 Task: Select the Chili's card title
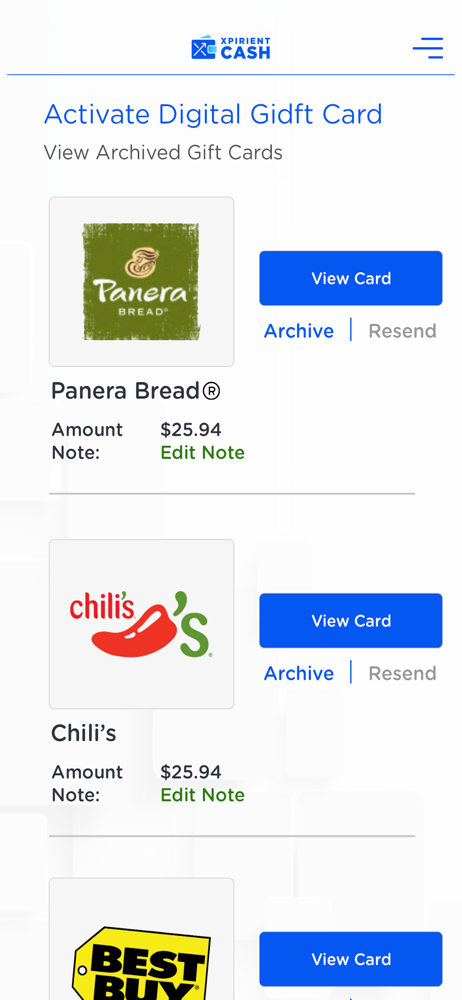84,733
